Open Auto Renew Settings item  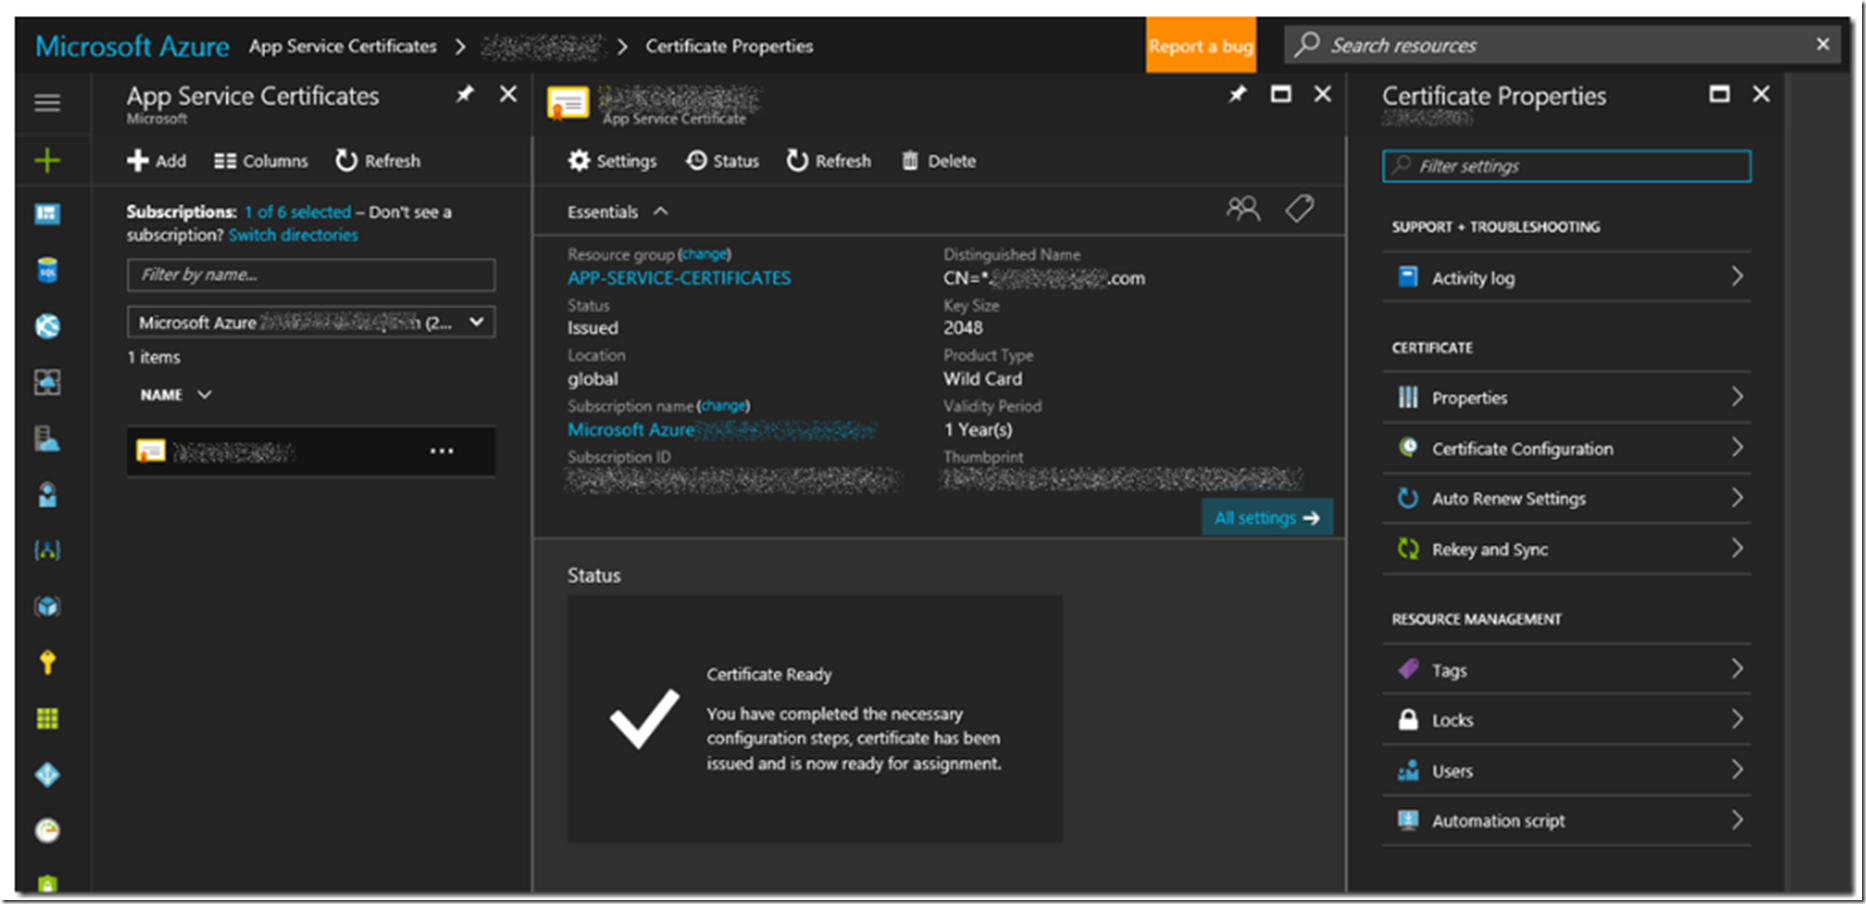pyautogui.click(x=1567, y=498)
